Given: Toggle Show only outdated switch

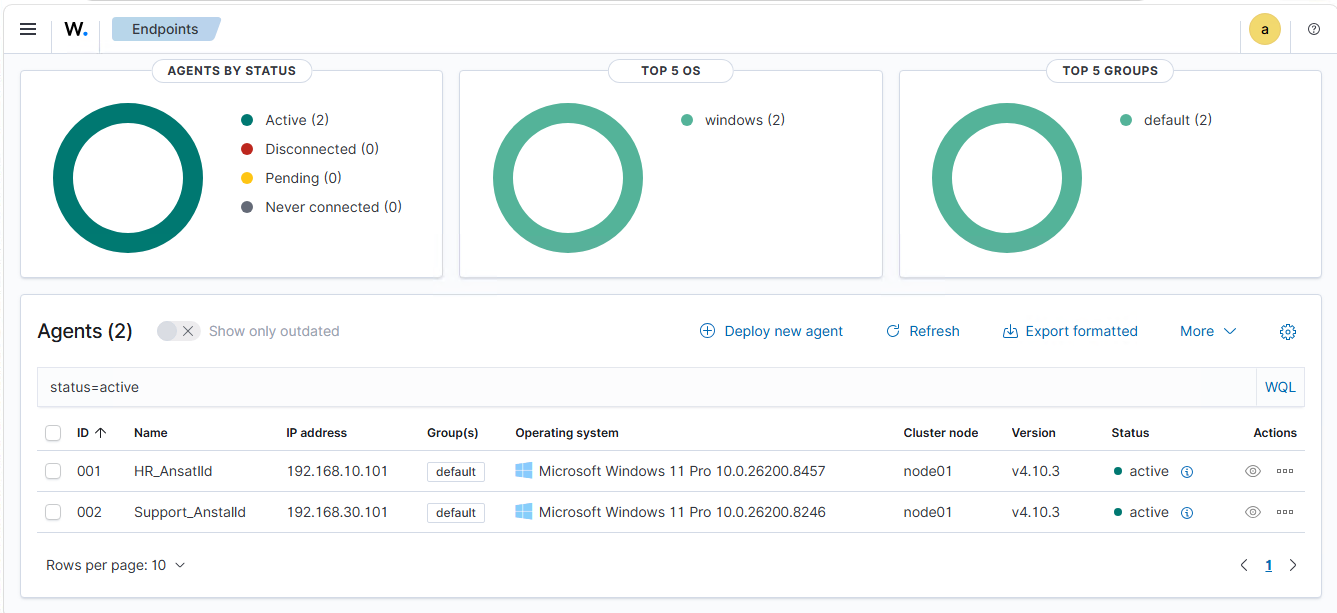Looking at the screenshot, I should 178,331.
